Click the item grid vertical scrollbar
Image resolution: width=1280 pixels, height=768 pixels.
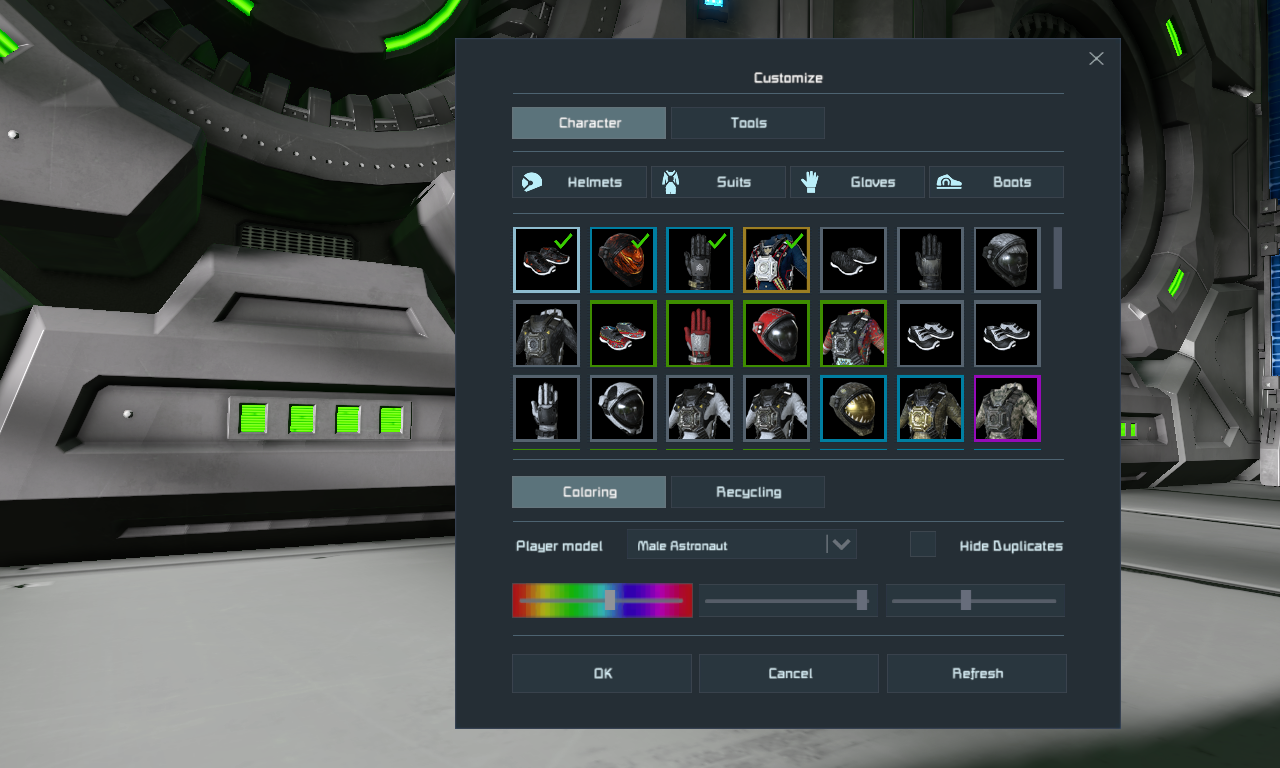point(1057,258)
